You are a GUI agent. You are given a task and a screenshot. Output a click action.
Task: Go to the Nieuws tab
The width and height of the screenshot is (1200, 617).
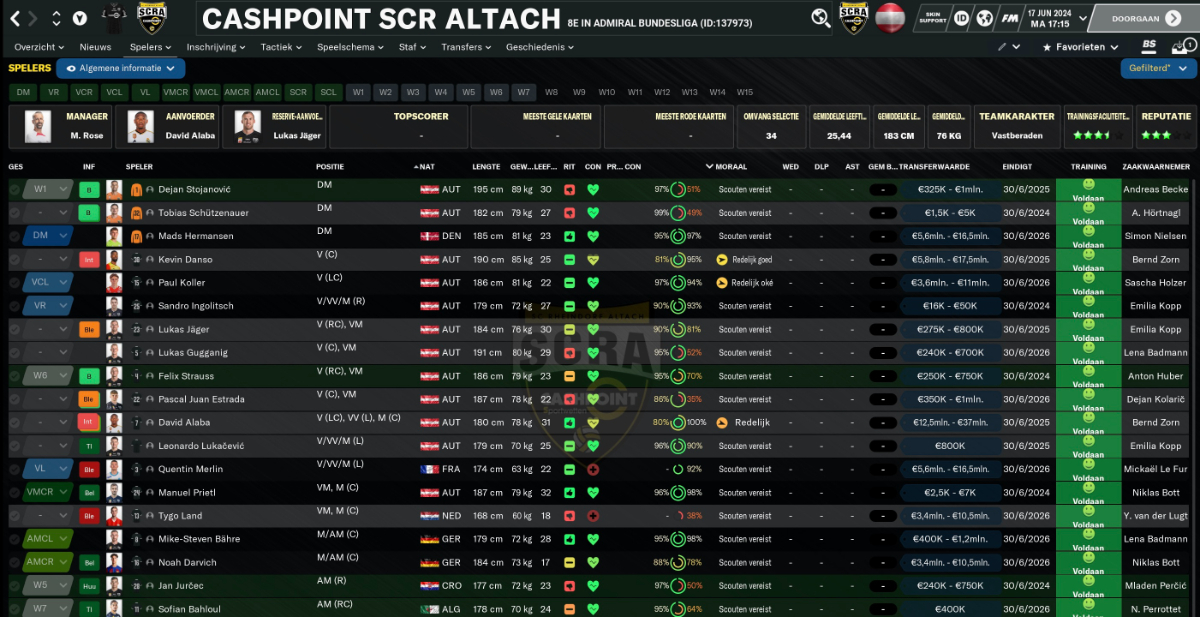tap(96, 47)
